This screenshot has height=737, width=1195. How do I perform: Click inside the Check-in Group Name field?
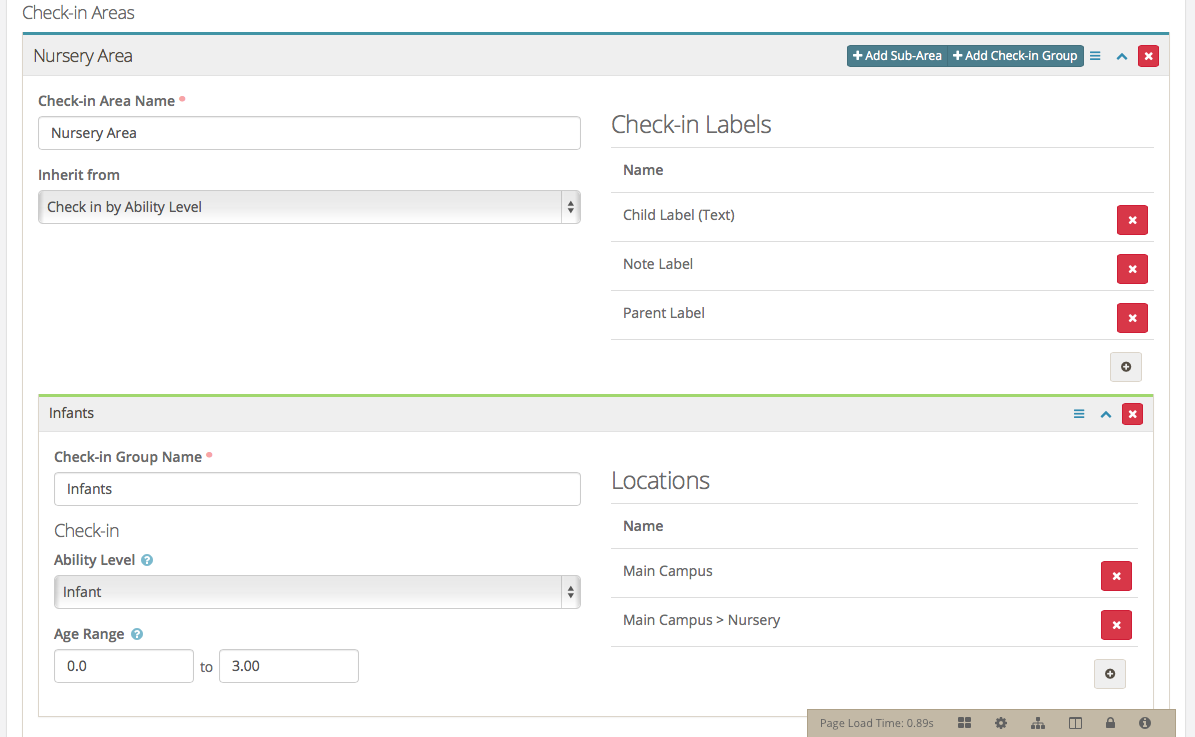[x=316, y=488]
